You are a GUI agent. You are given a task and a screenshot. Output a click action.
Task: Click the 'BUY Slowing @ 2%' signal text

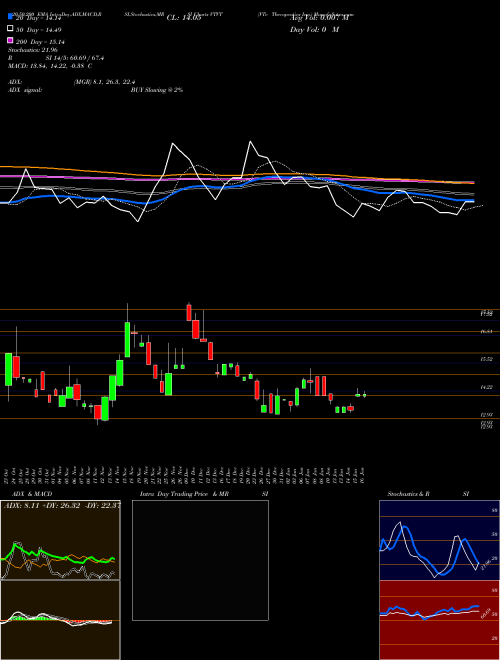click(157, 90)
